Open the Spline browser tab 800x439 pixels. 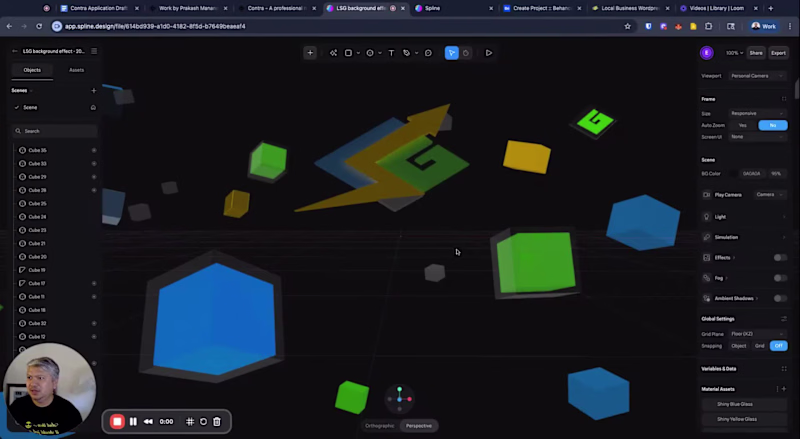[453, 8]
